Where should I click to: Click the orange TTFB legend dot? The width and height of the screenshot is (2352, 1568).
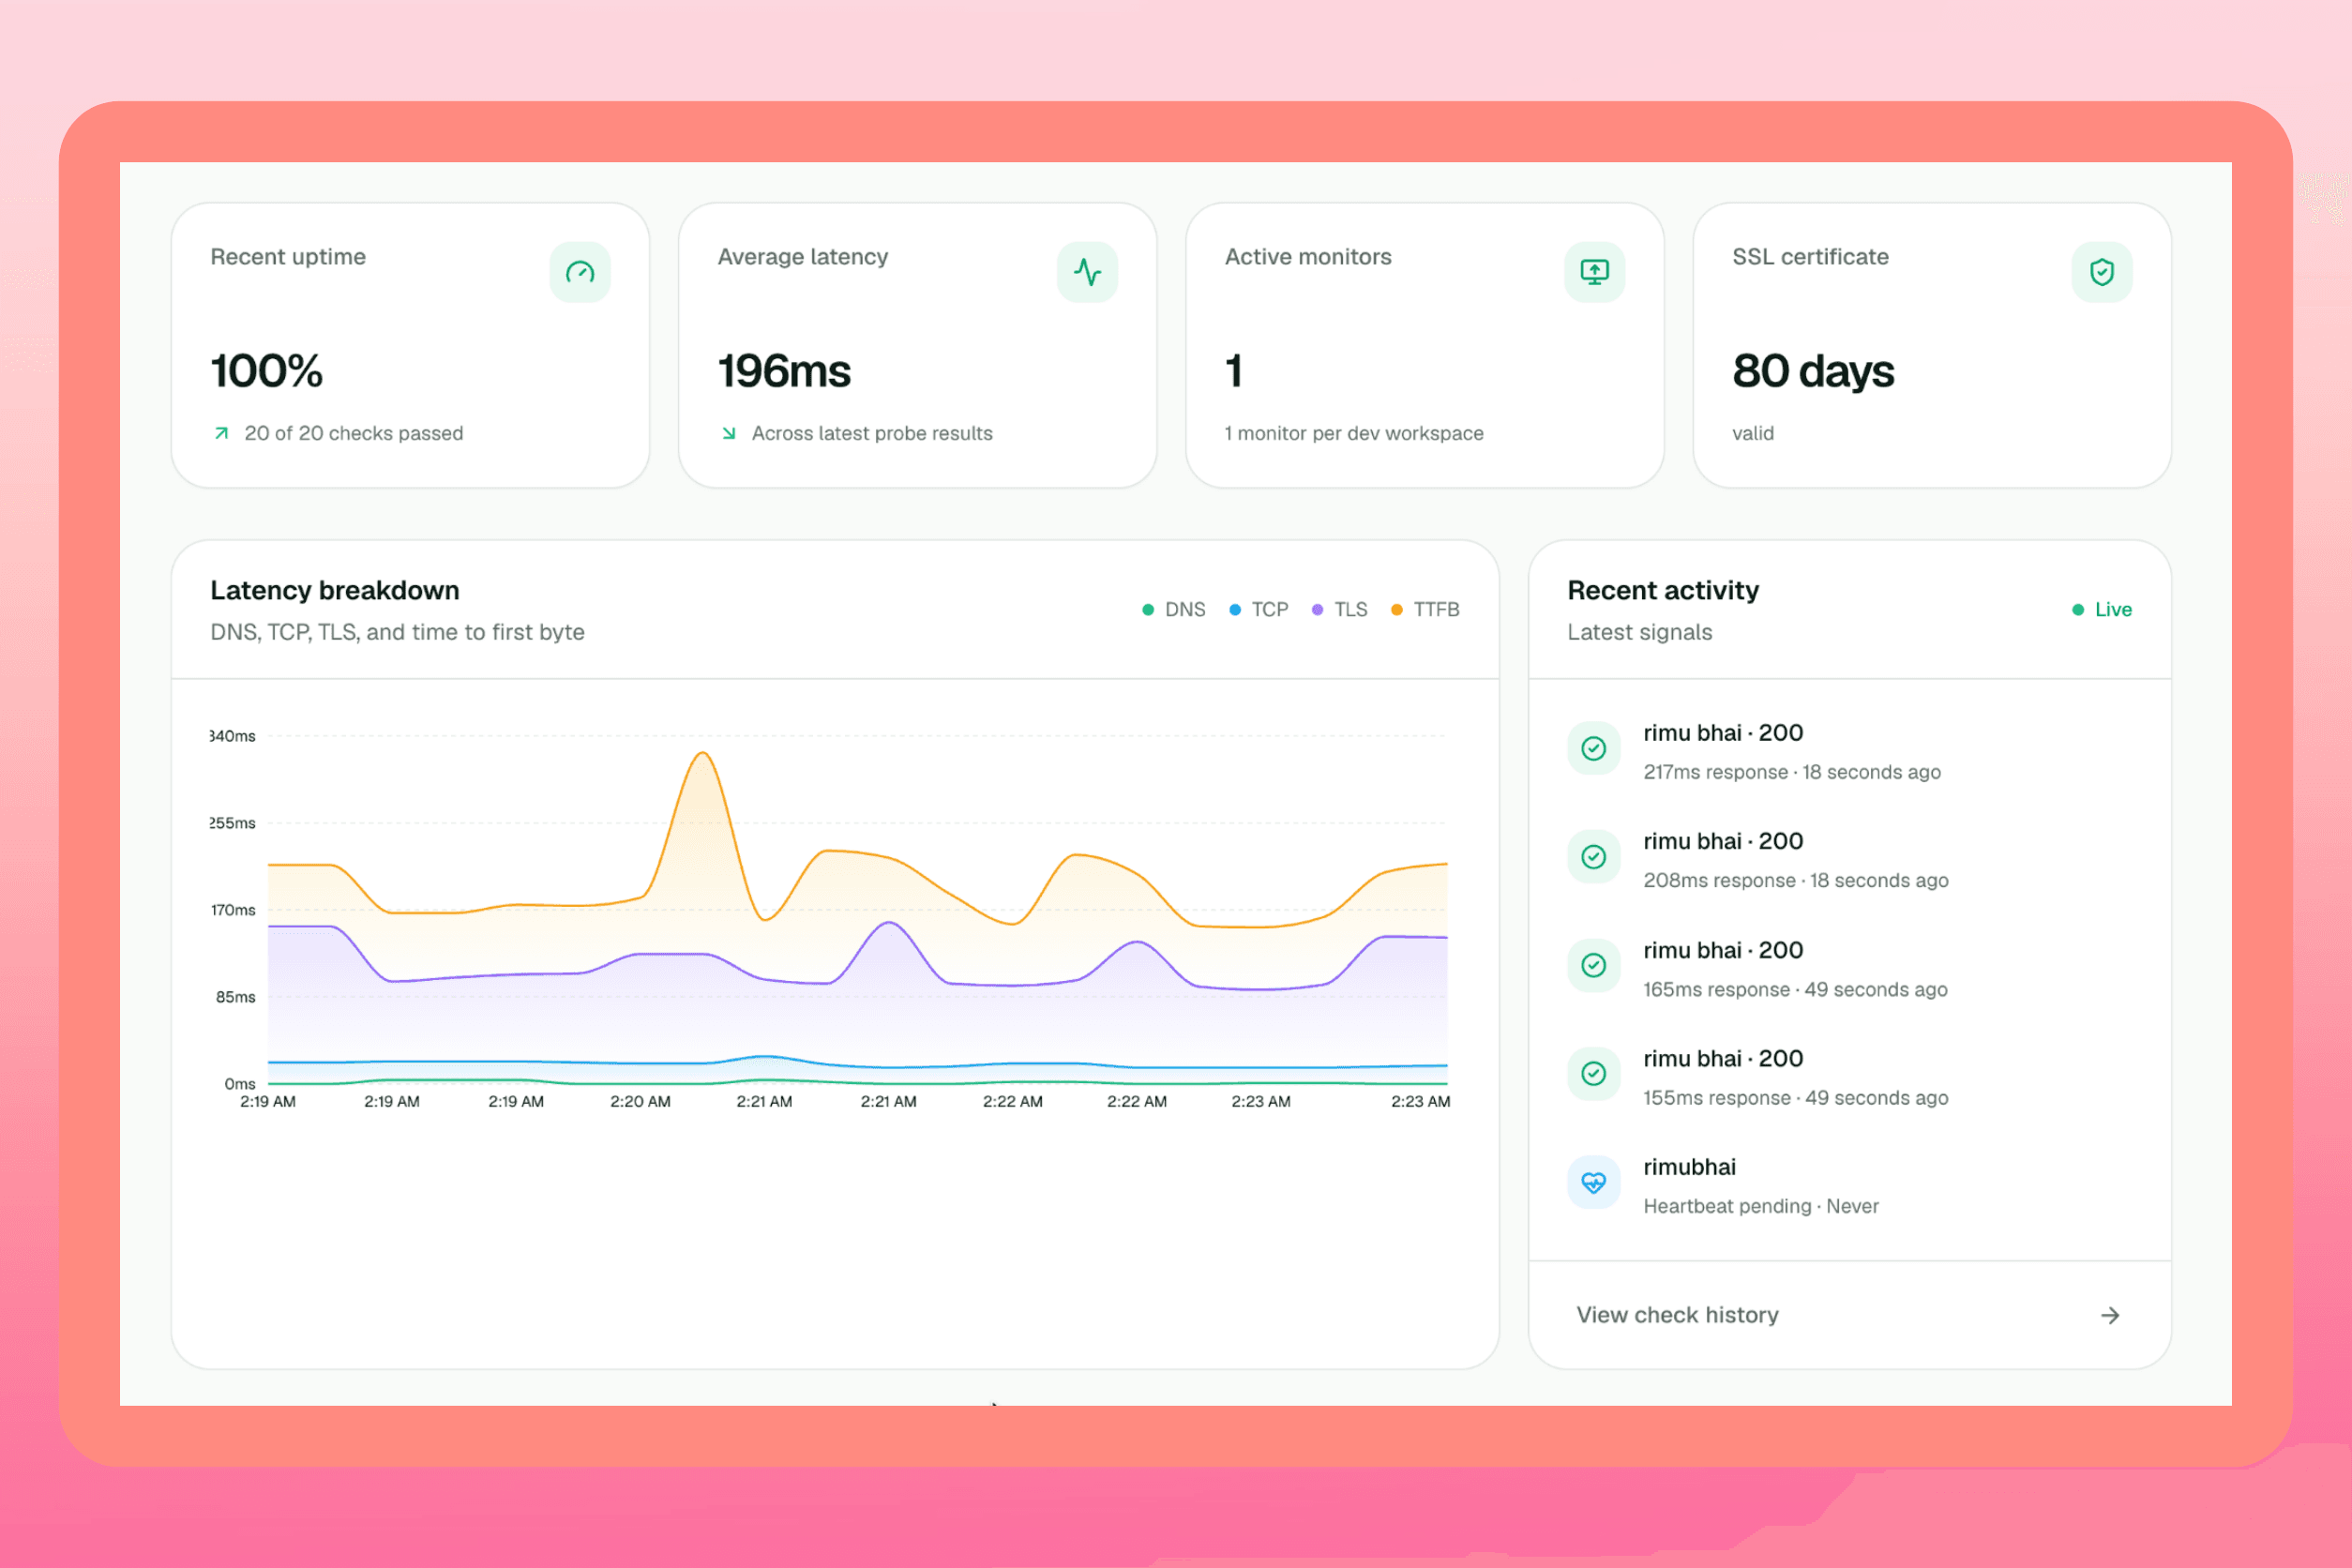(1397, 610)
